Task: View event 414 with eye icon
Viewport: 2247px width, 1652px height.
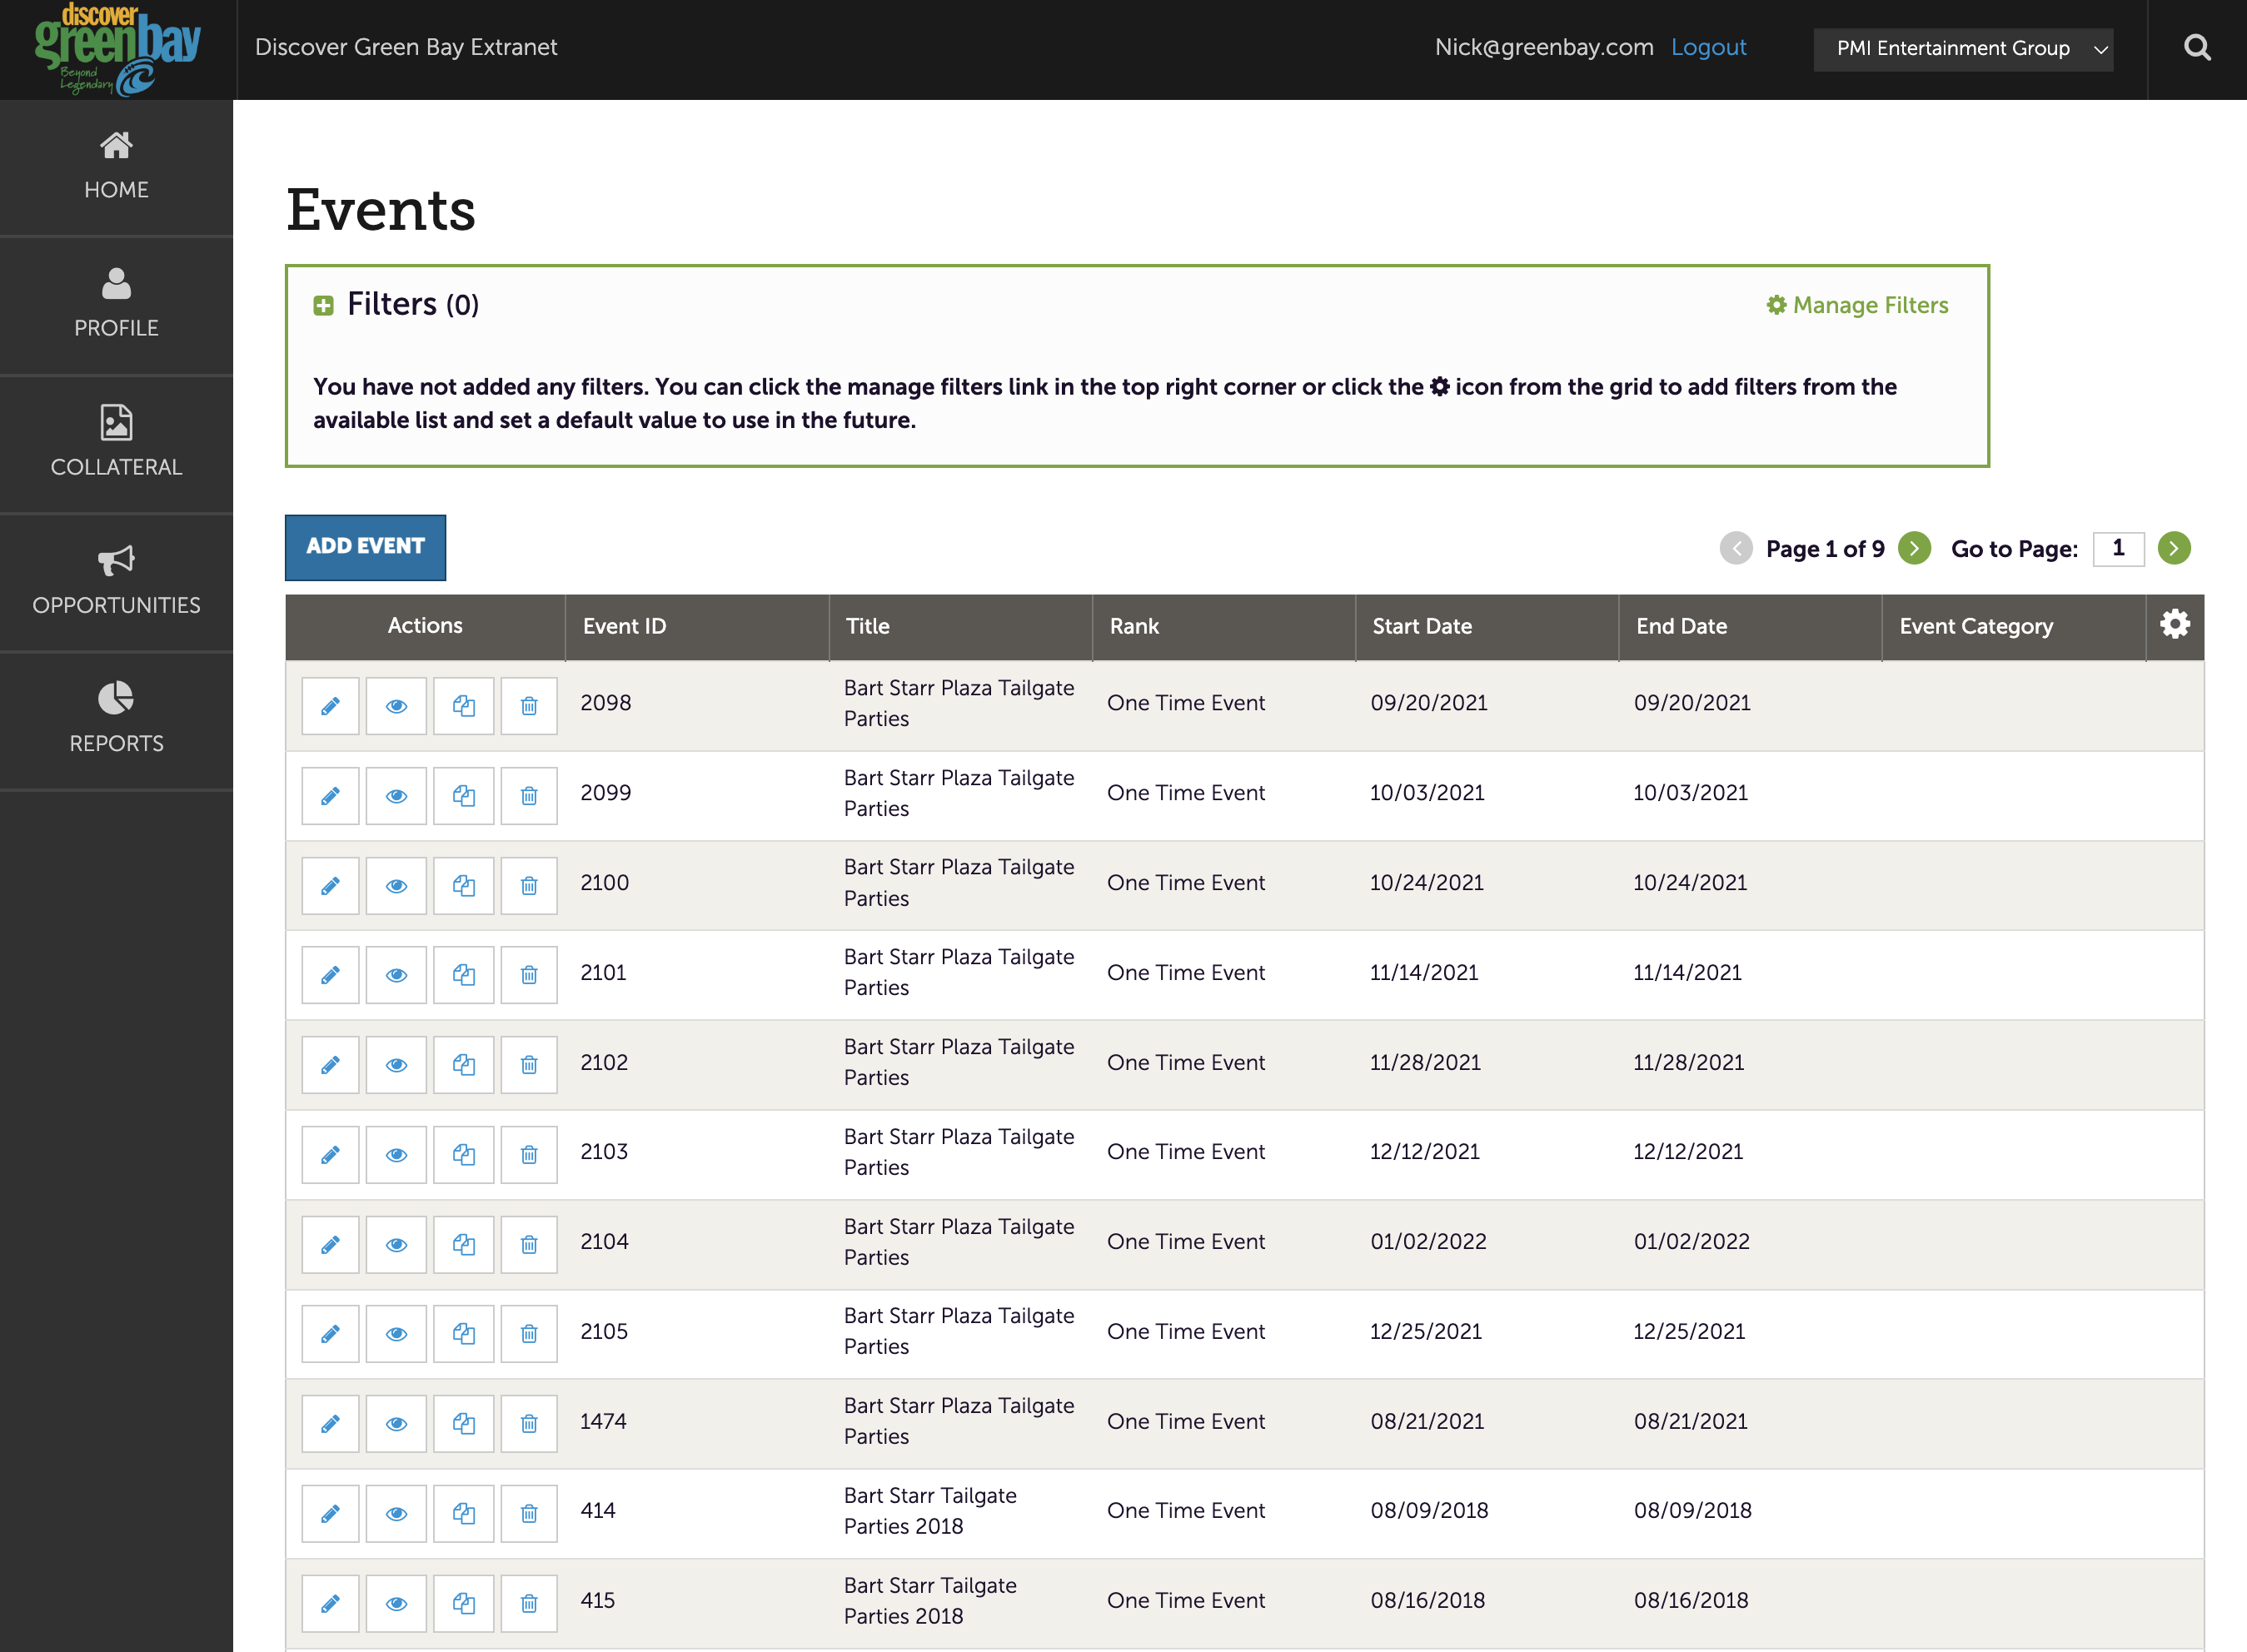Action: (x=396, y=1514)
